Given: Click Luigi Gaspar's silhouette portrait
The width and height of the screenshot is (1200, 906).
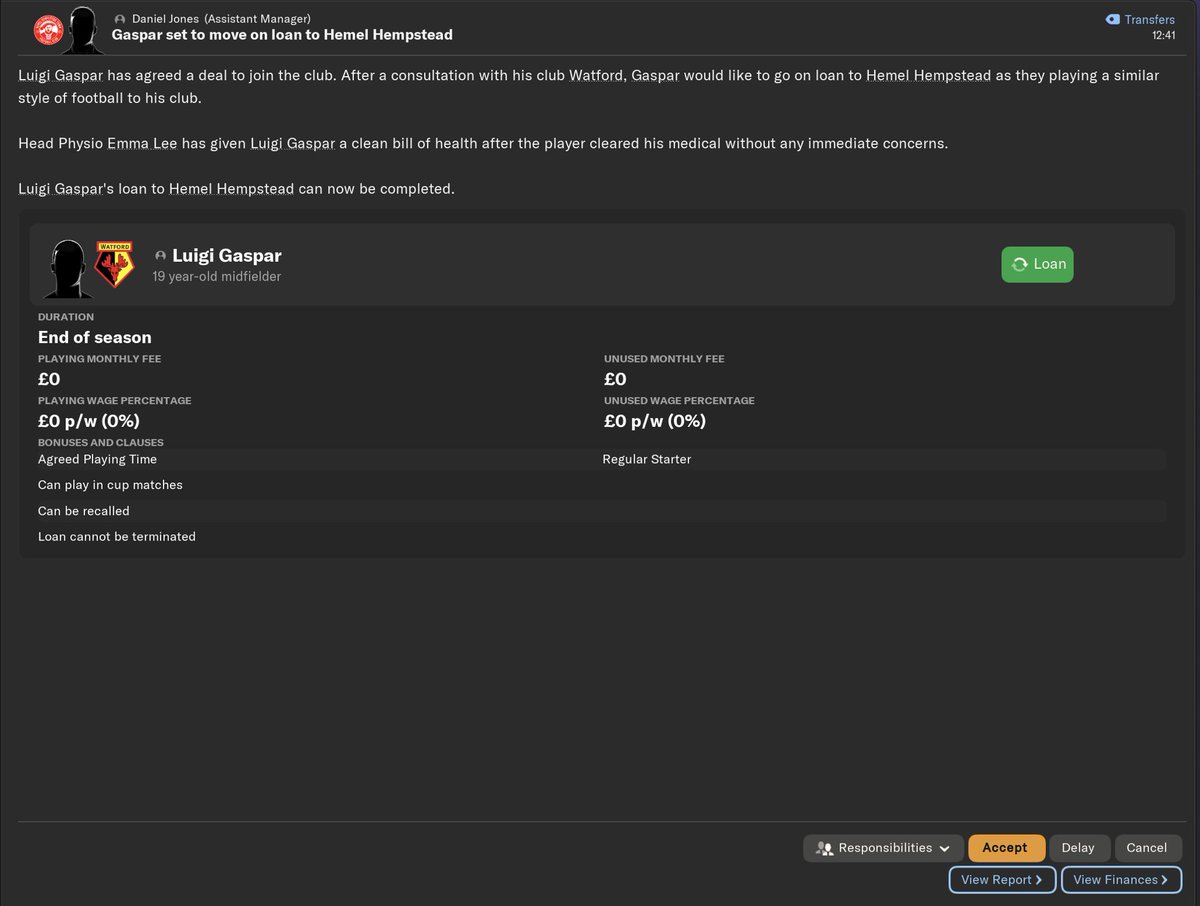Looking at the screenshot, I should click(68, 268).
